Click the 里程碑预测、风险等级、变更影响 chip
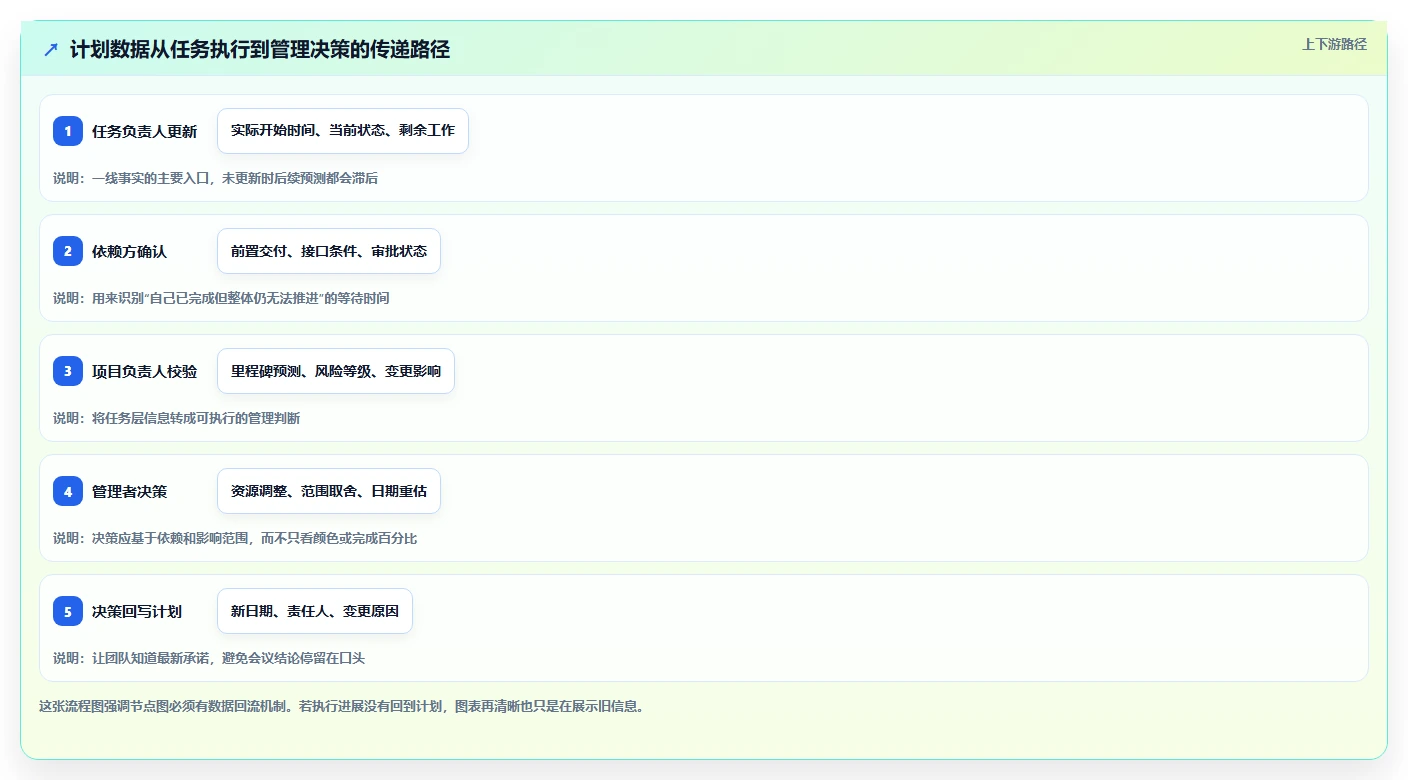This screenshot has height=780, width=1408. tap(336, 371)
